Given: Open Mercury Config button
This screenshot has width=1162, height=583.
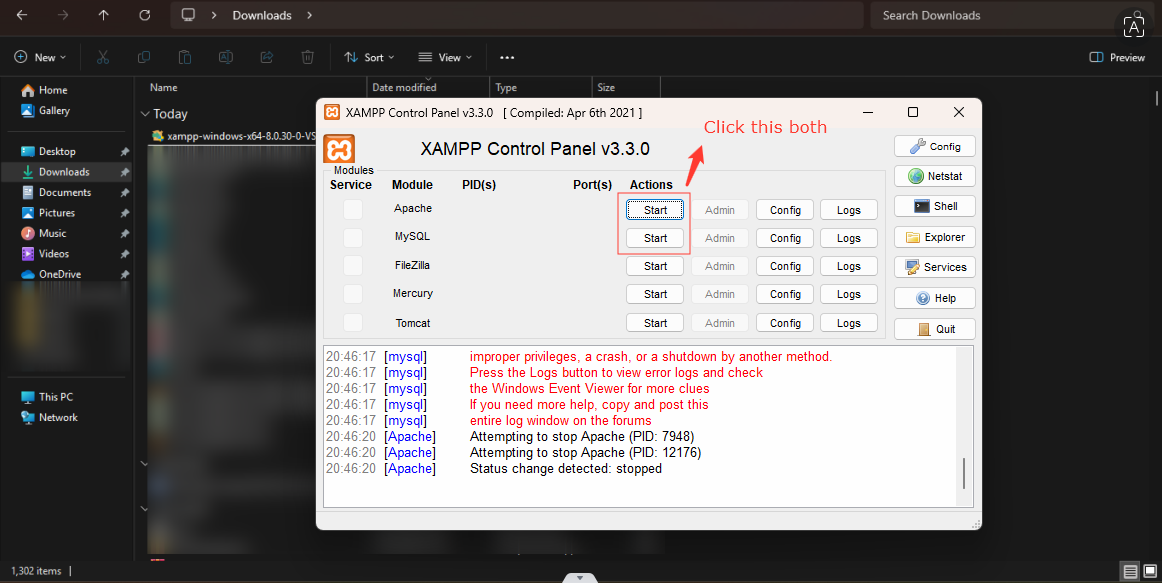Looking at the screenshot, I should coord(785,294).
